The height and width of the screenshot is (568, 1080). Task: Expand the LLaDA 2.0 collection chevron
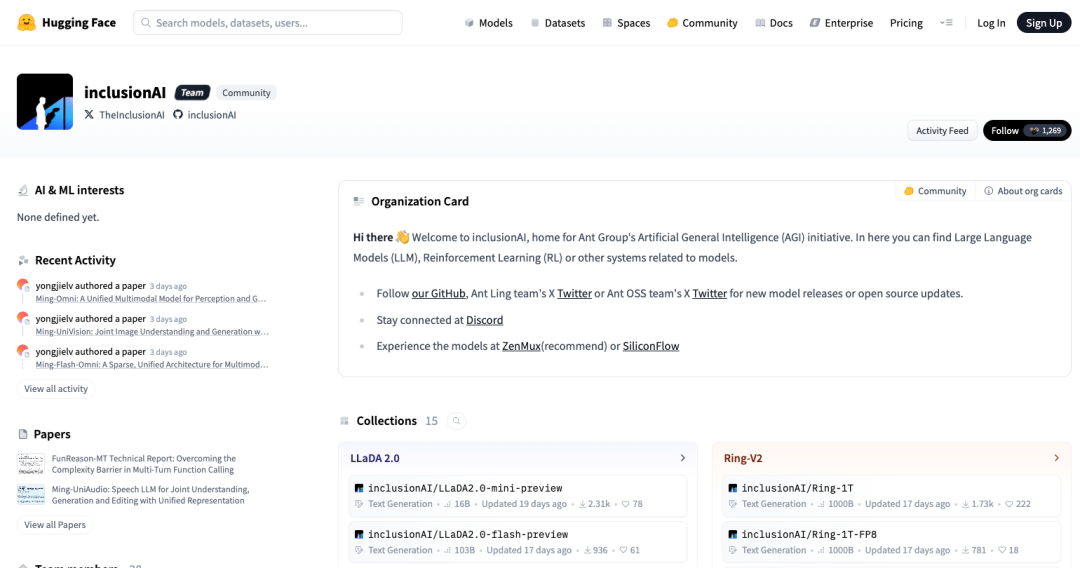pyautogui.click(x=683, y=458)
